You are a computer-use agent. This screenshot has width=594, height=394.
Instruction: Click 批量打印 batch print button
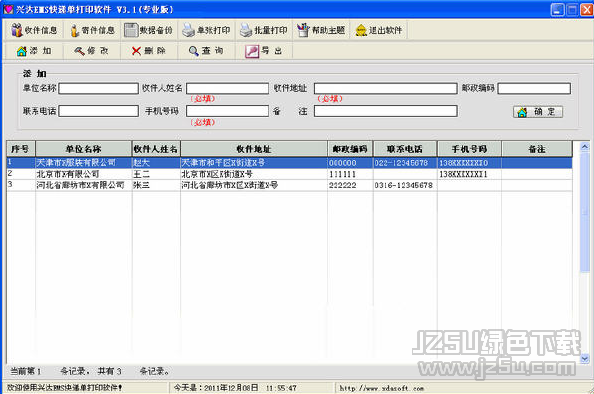(x=264, y=30)
